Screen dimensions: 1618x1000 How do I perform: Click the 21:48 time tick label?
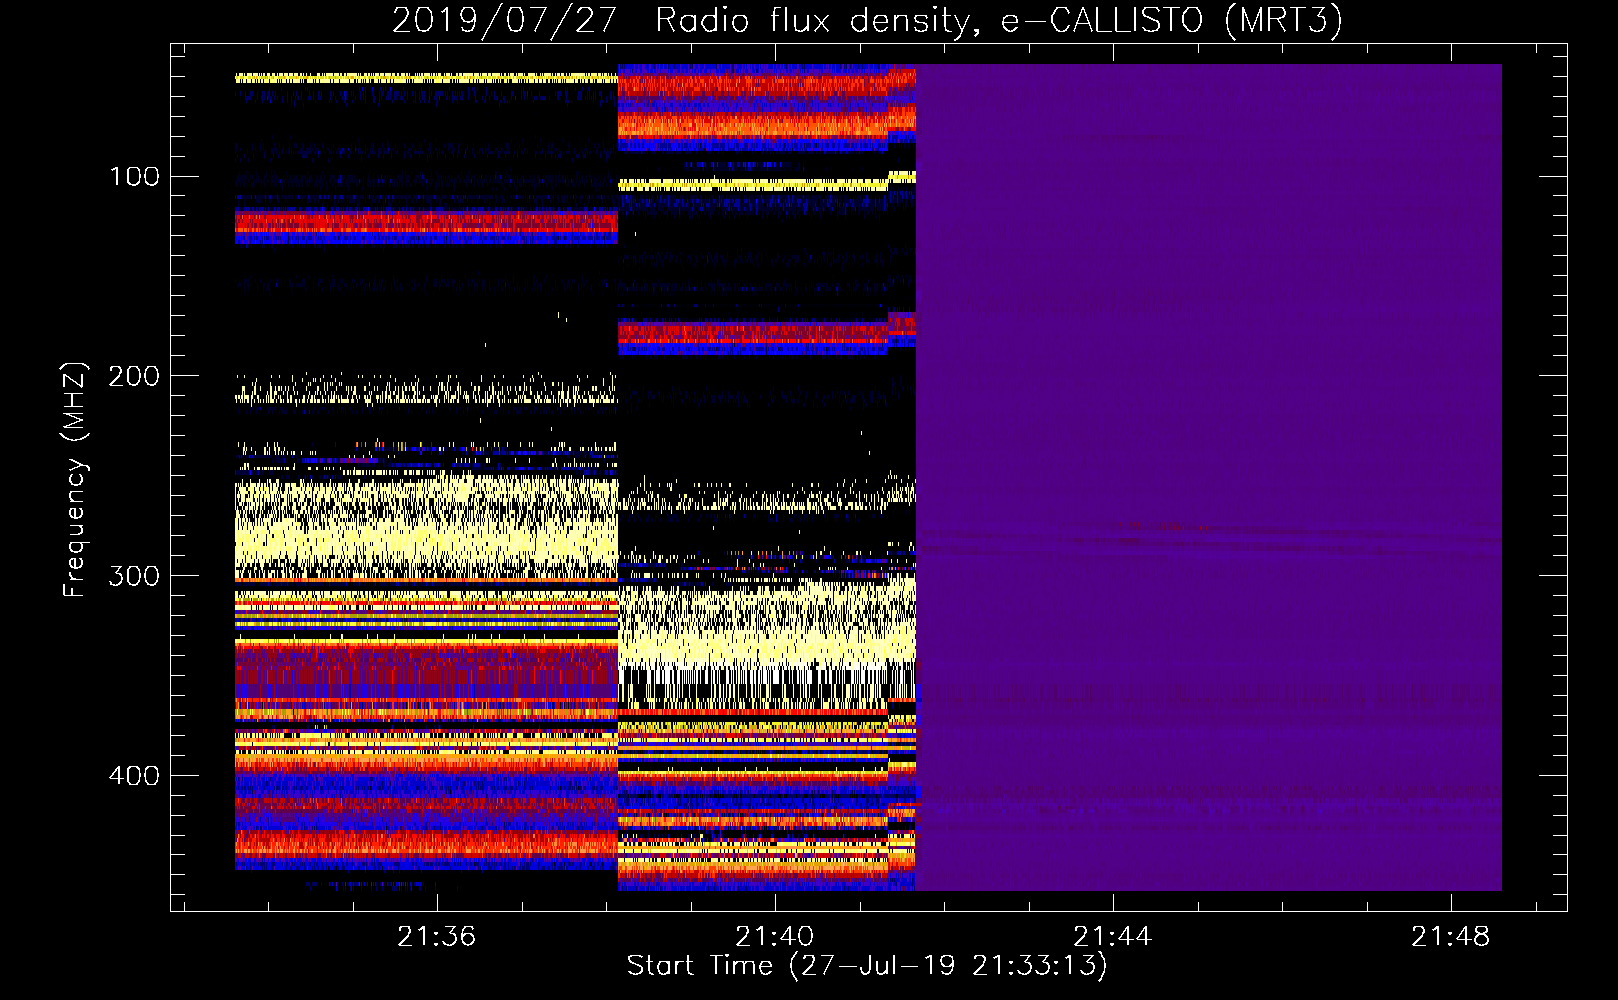click(1450, 937)
